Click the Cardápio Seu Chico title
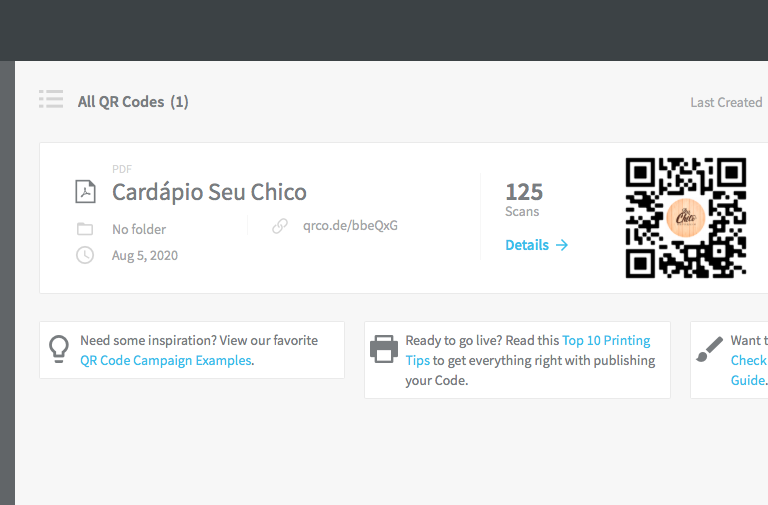This screenshot has width=768, height=505. coord(209,192)
